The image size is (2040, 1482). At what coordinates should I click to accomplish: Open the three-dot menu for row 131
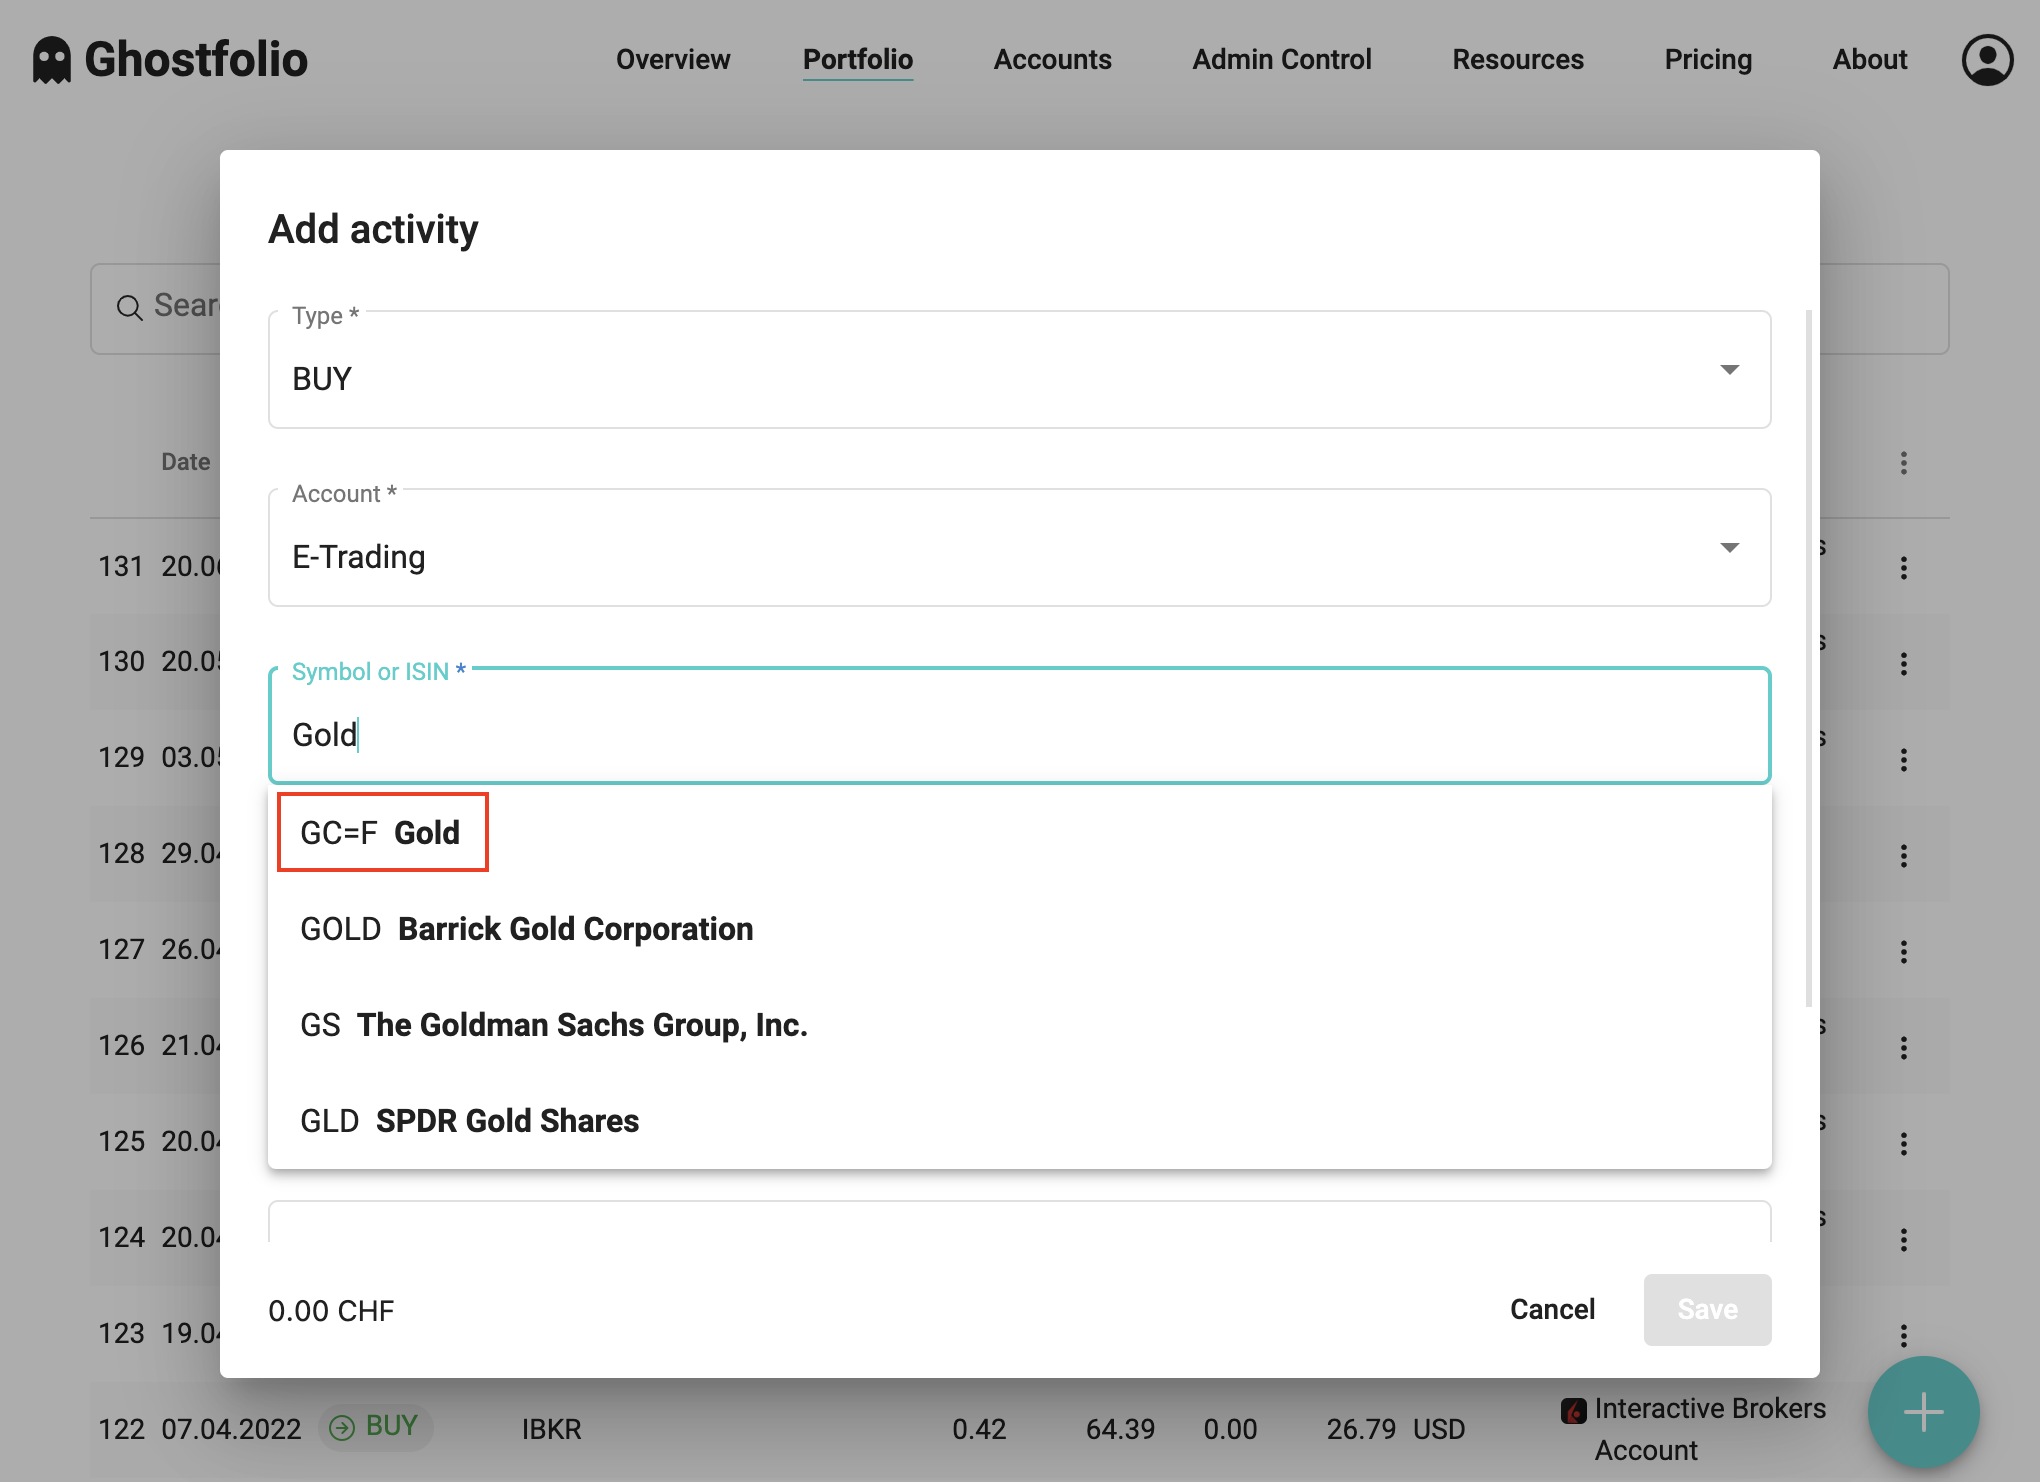coord(1903,567)
